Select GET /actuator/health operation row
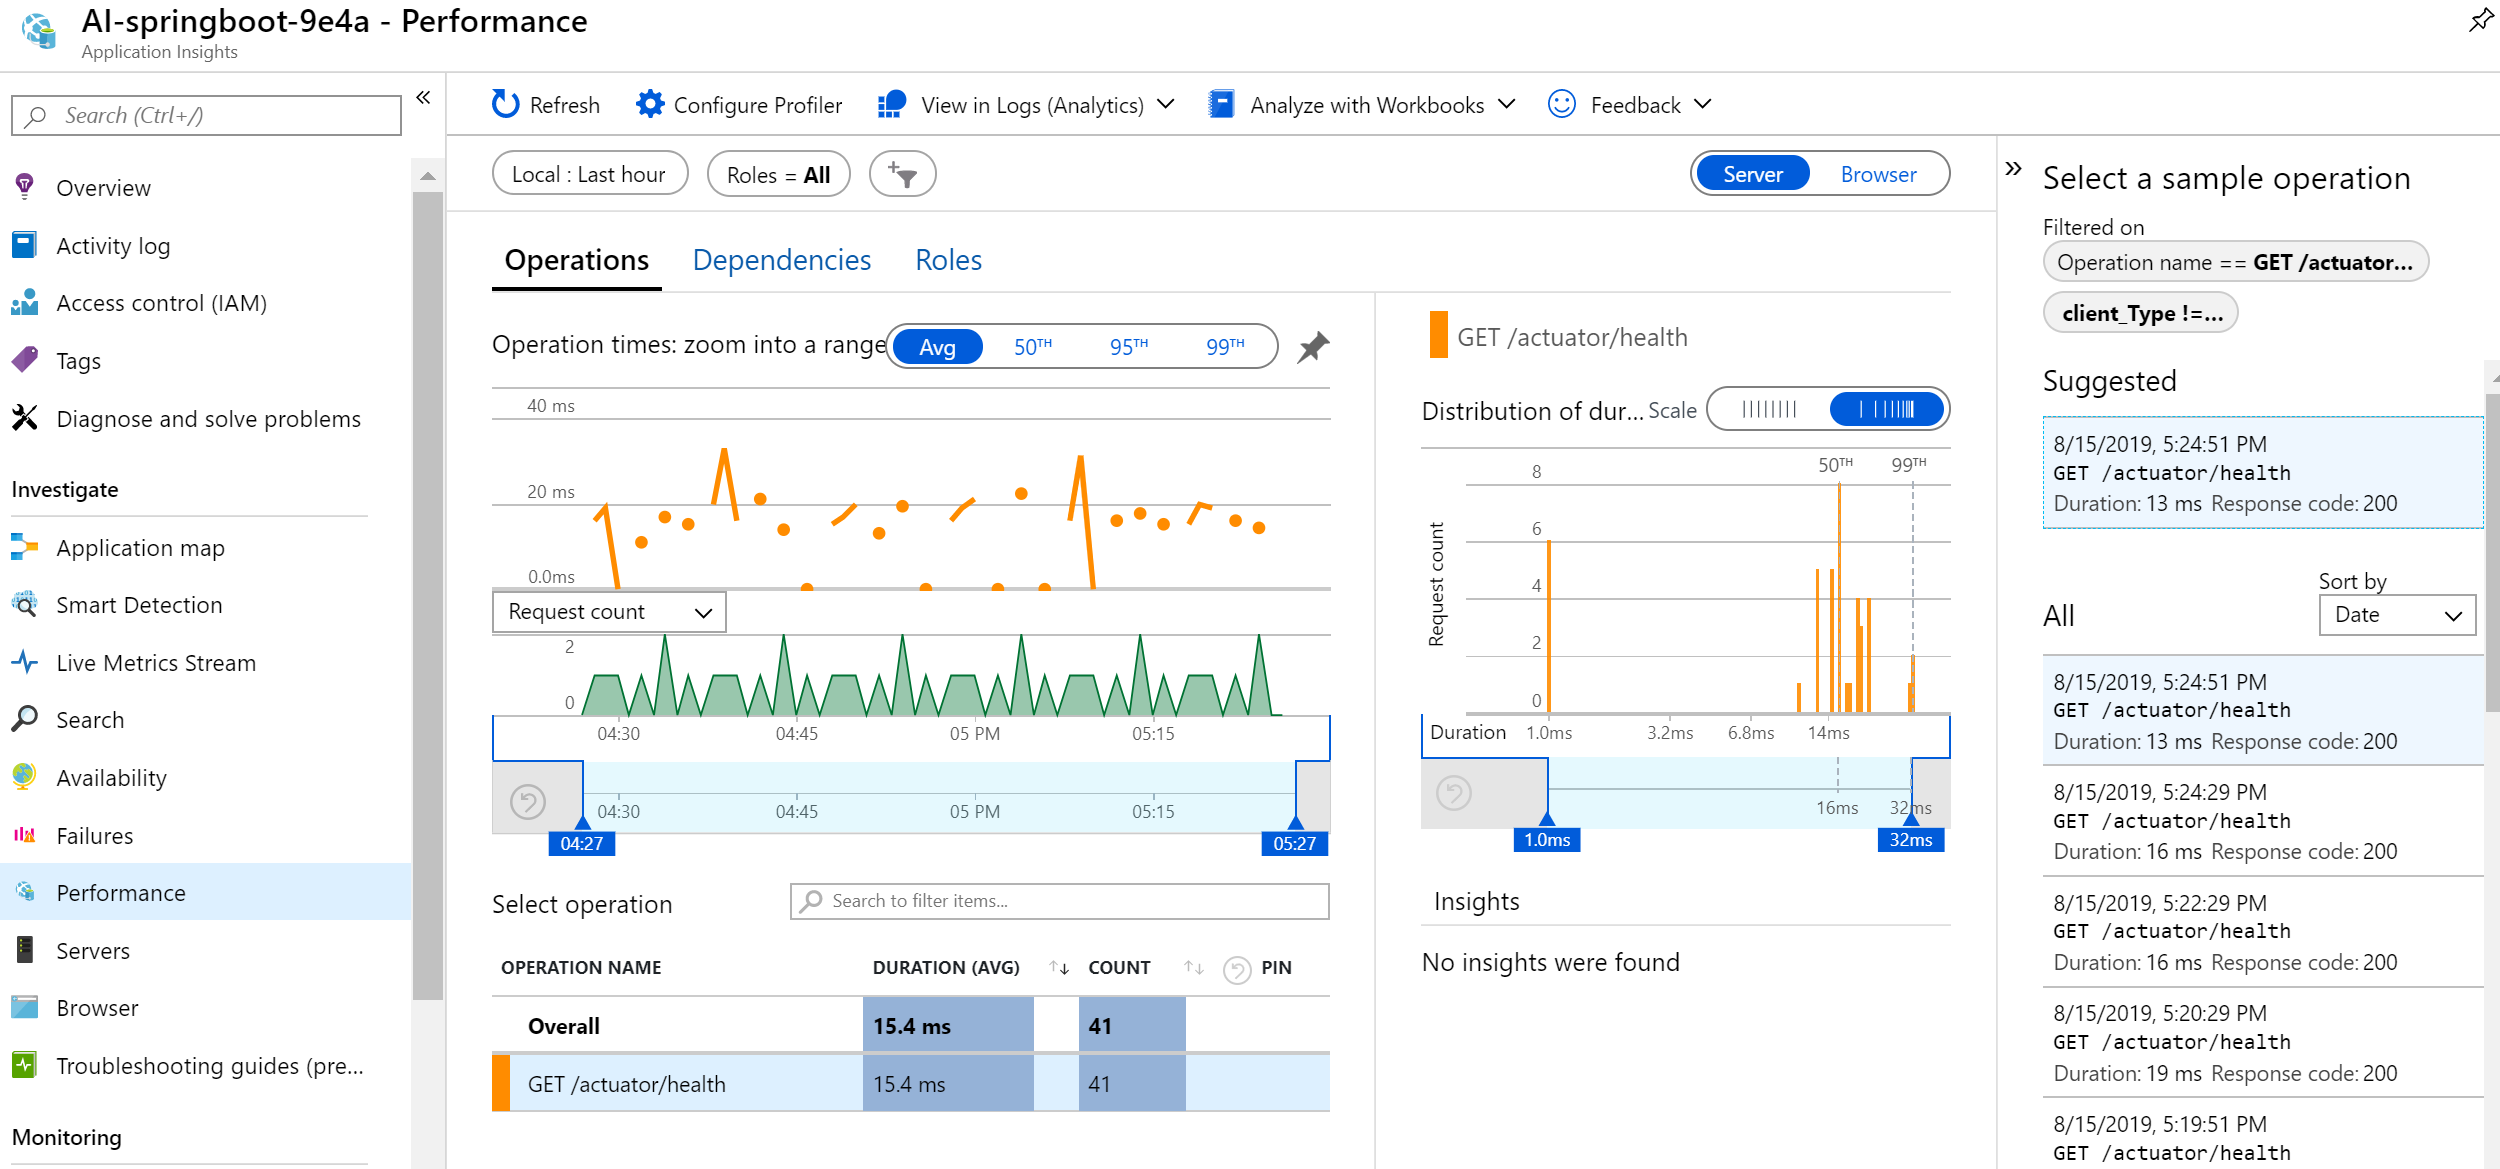The image size is (2500, 1169). coord(910,1084)
